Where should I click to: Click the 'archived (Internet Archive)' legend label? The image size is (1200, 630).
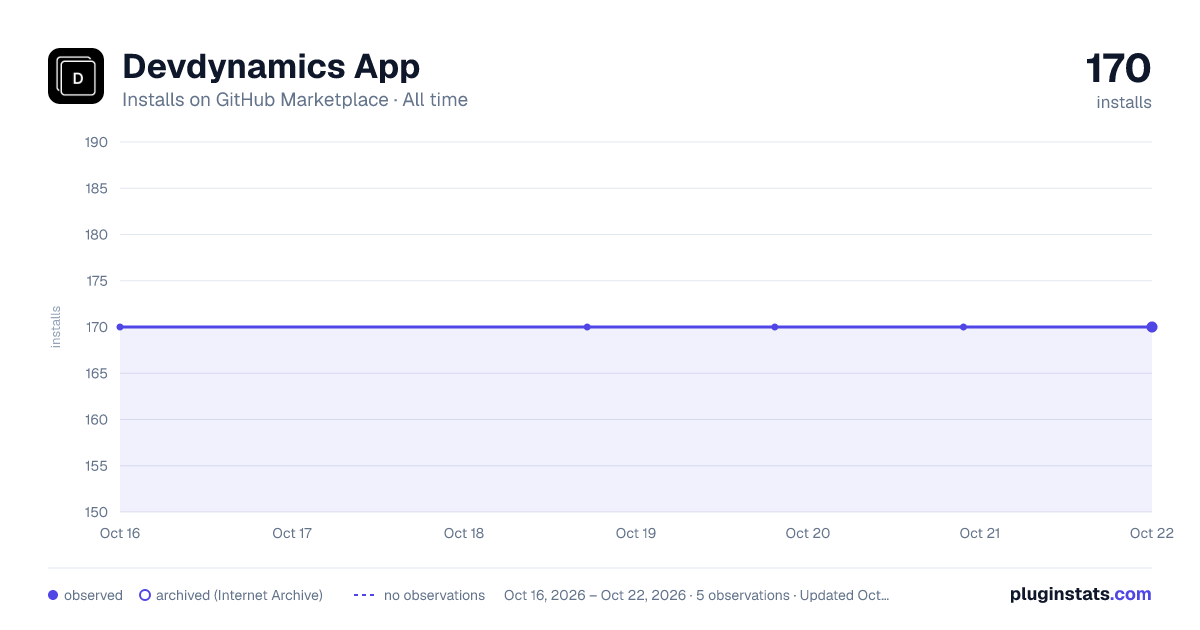tap(239, 595)
